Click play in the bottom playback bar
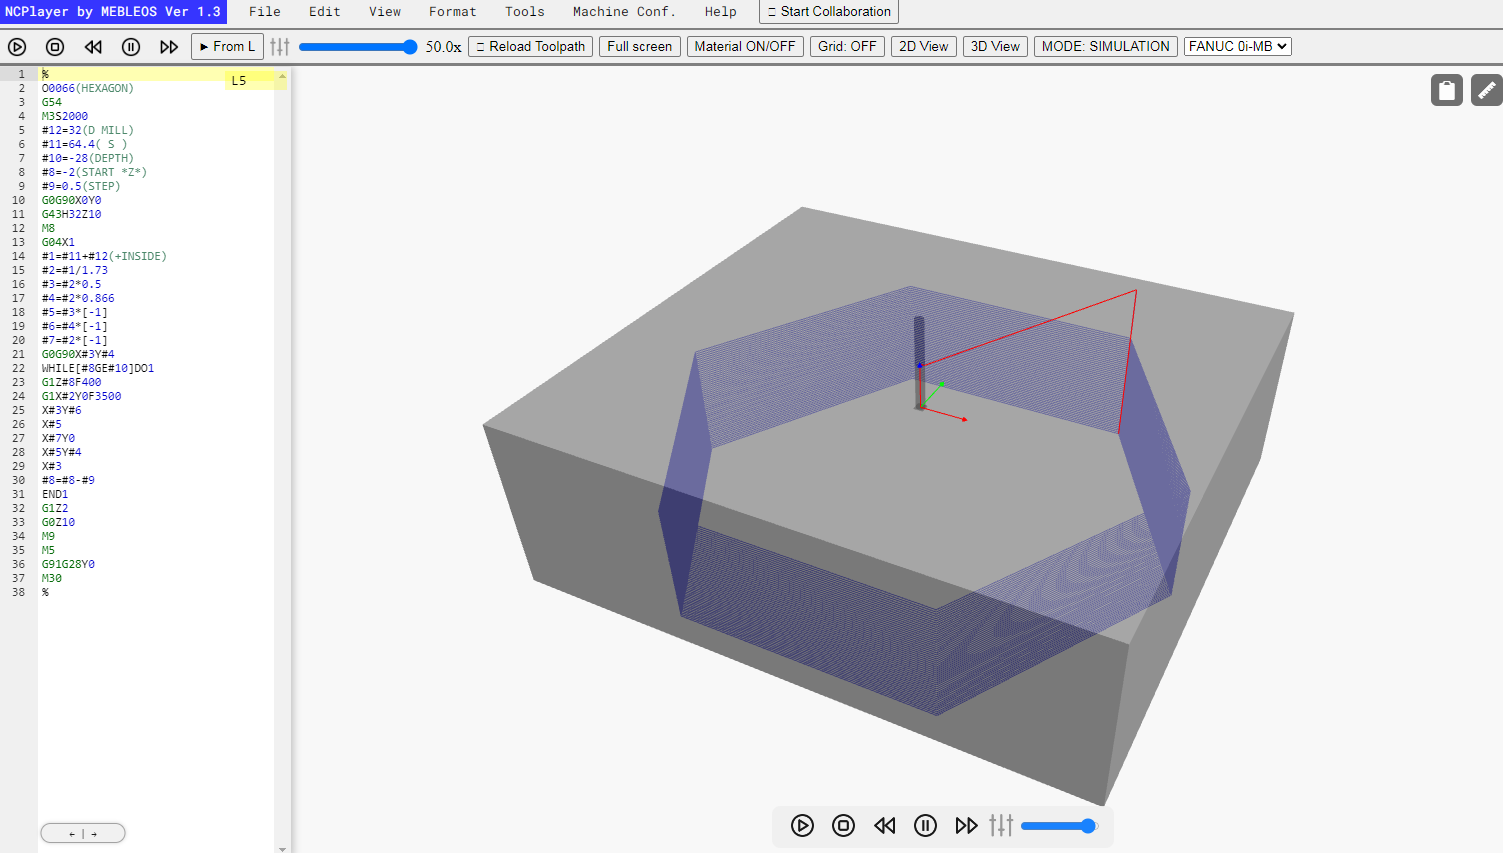Screen dimensions: 1503x853 [802, 825]
